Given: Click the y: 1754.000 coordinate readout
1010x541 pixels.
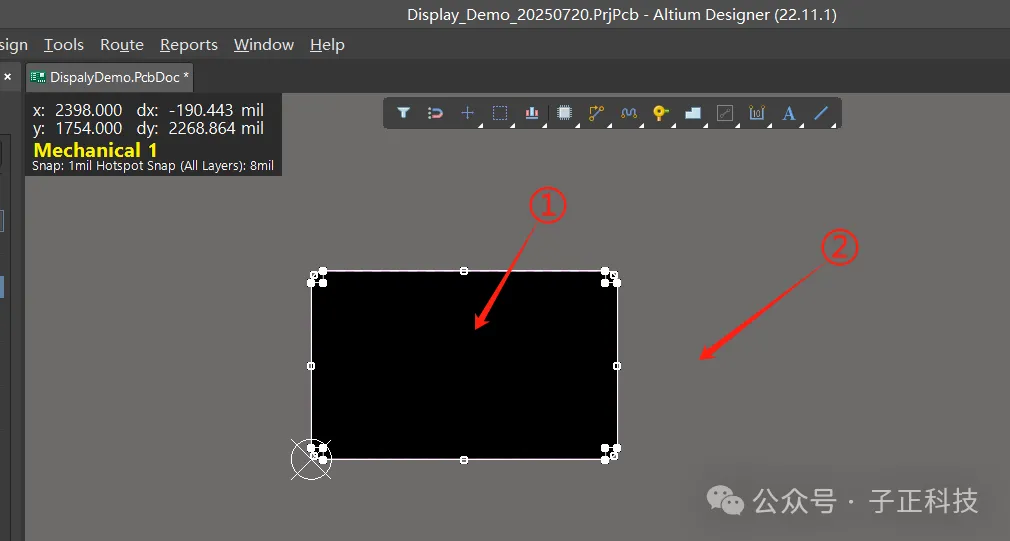Looking at the screenshot, I should click(x=77, y=128).
